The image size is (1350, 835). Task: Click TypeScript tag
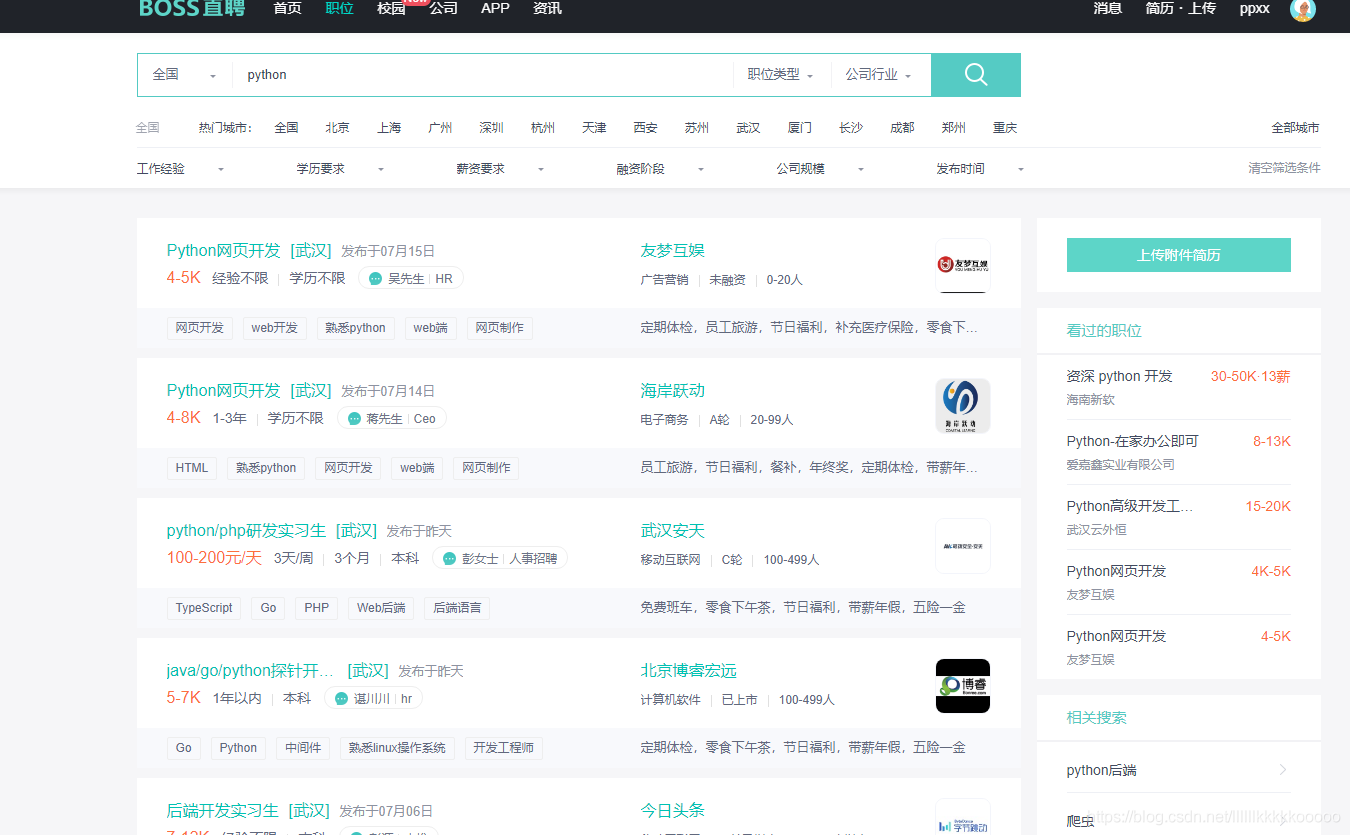coord(204,608)
